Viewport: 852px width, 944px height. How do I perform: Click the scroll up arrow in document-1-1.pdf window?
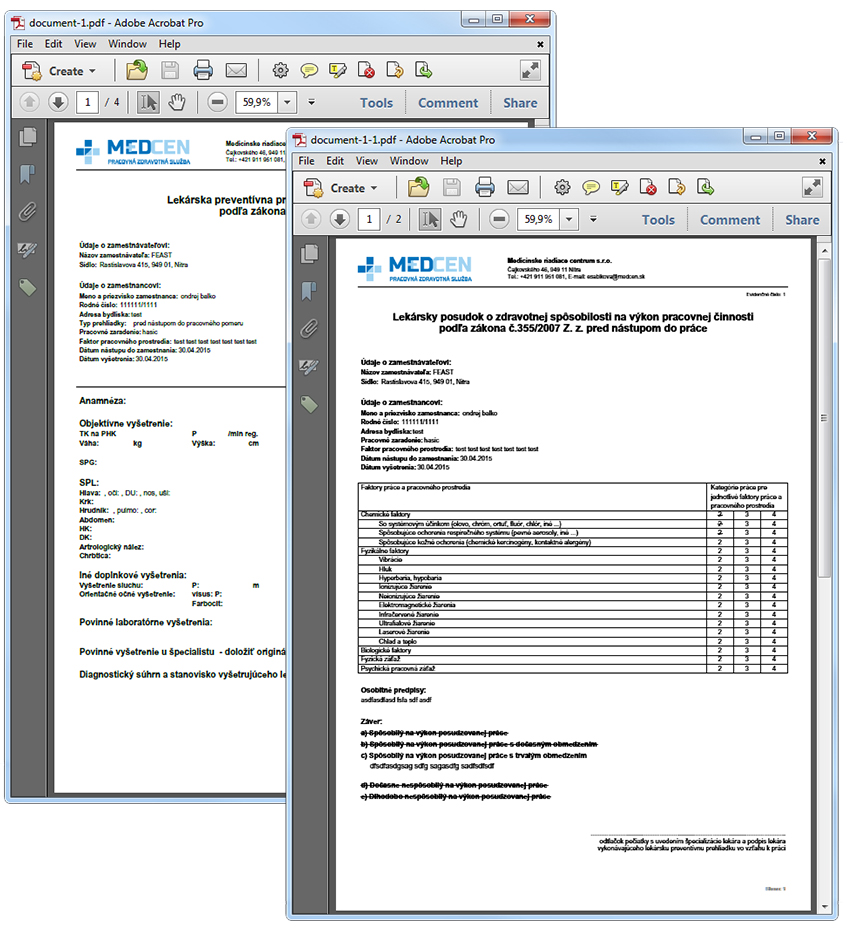click(x=824, y=250)
